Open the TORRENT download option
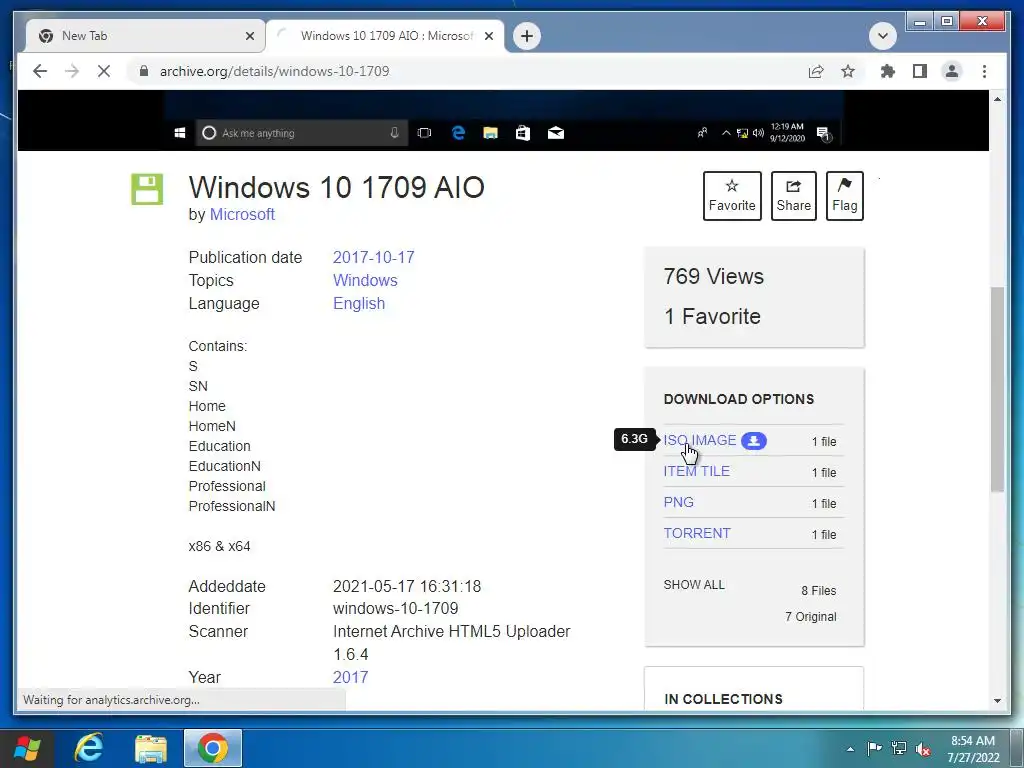 click(x=697, y=533)
